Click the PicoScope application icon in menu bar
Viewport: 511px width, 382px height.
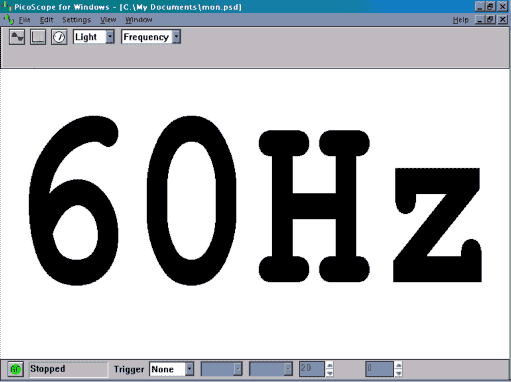8,20
